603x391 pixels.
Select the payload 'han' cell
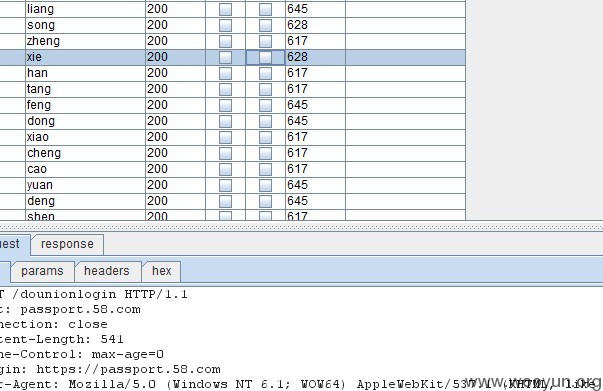point(85,73)
